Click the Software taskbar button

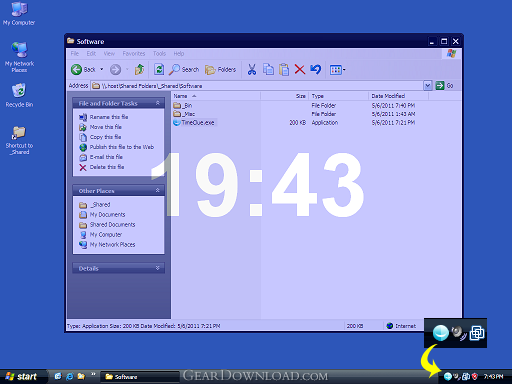pos(139,377)
